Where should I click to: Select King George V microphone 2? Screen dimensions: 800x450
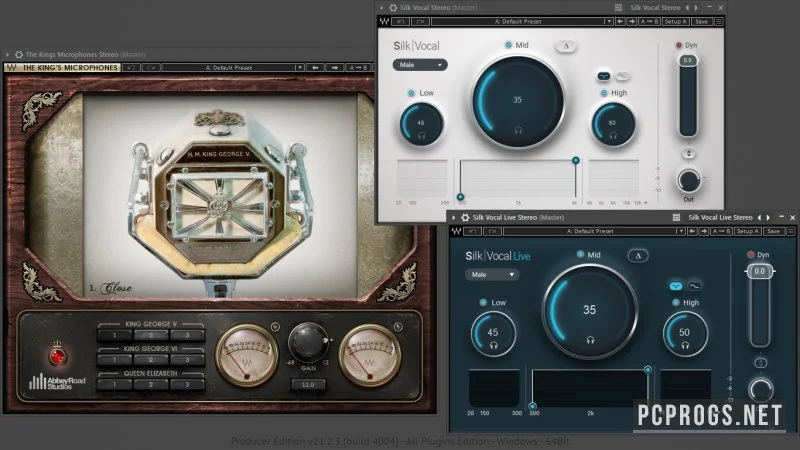pyautogui.click(x=151, y=335)
